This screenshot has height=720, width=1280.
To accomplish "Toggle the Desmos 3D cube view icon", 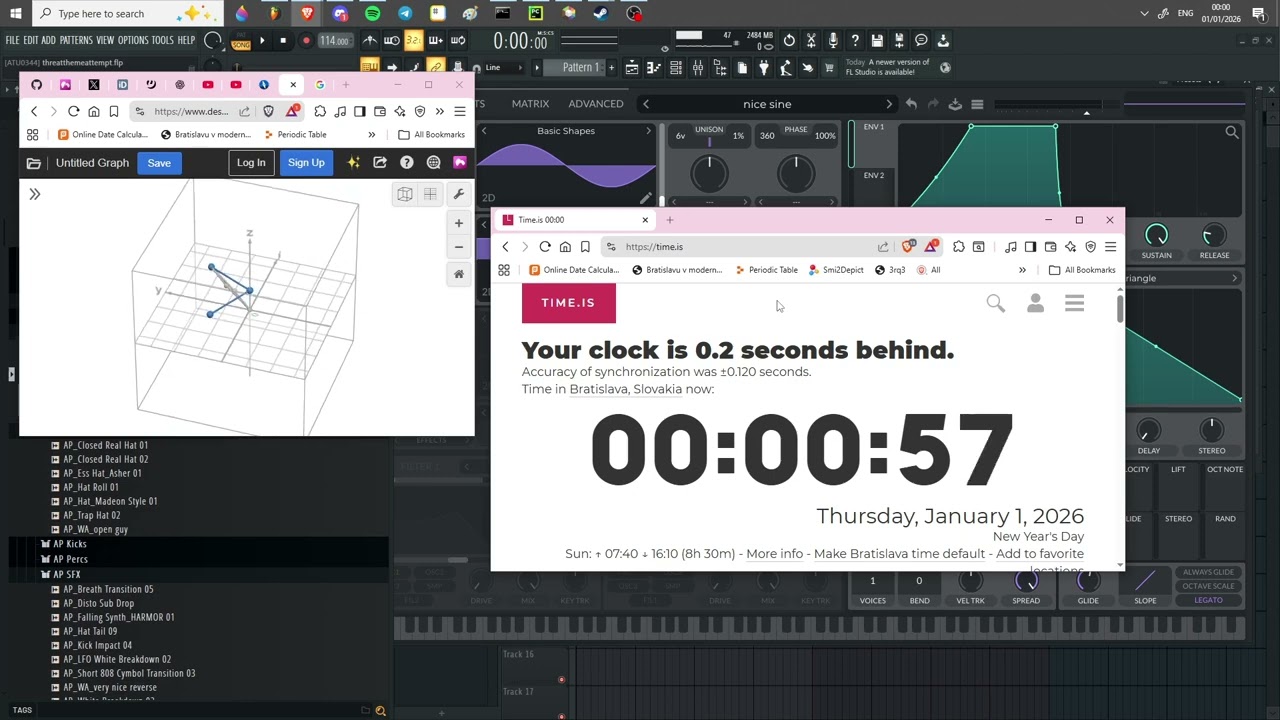I will [405, 194].
